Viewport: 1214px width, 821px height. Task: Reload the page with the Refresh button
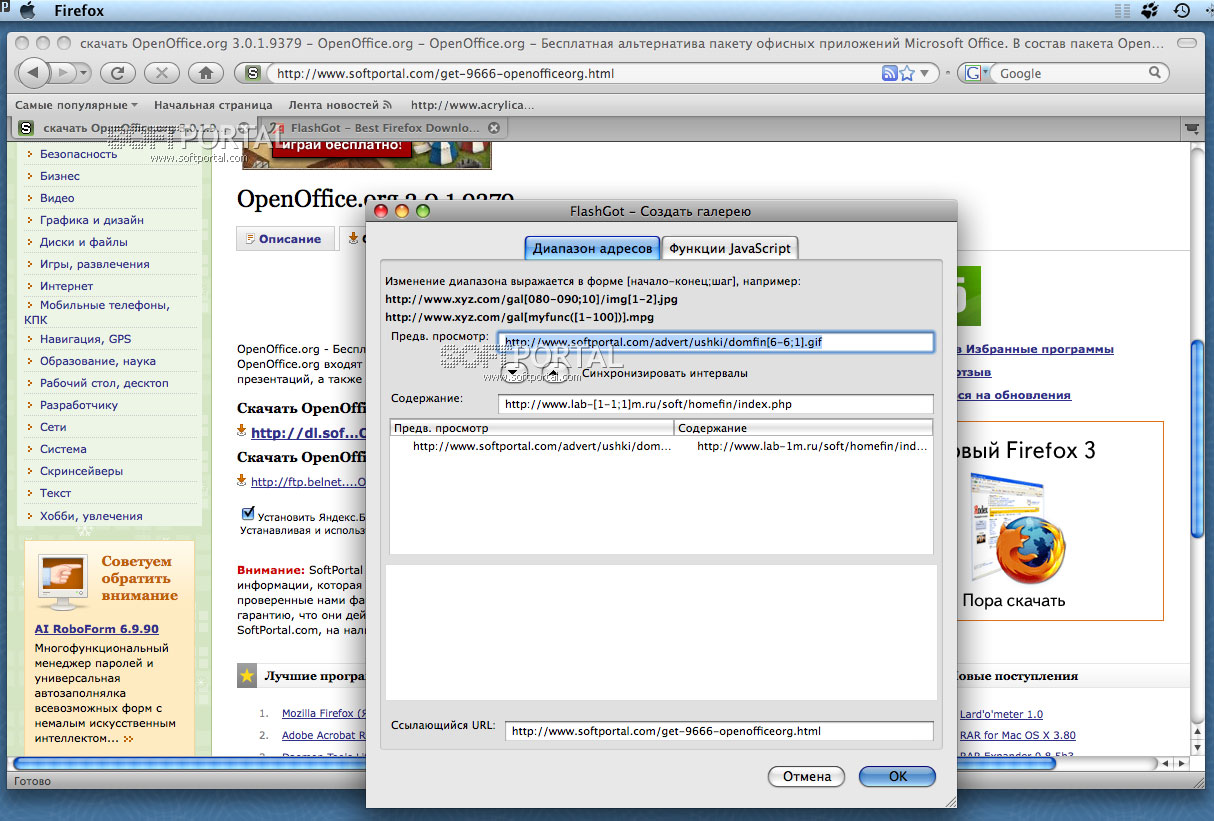(118, 73)
